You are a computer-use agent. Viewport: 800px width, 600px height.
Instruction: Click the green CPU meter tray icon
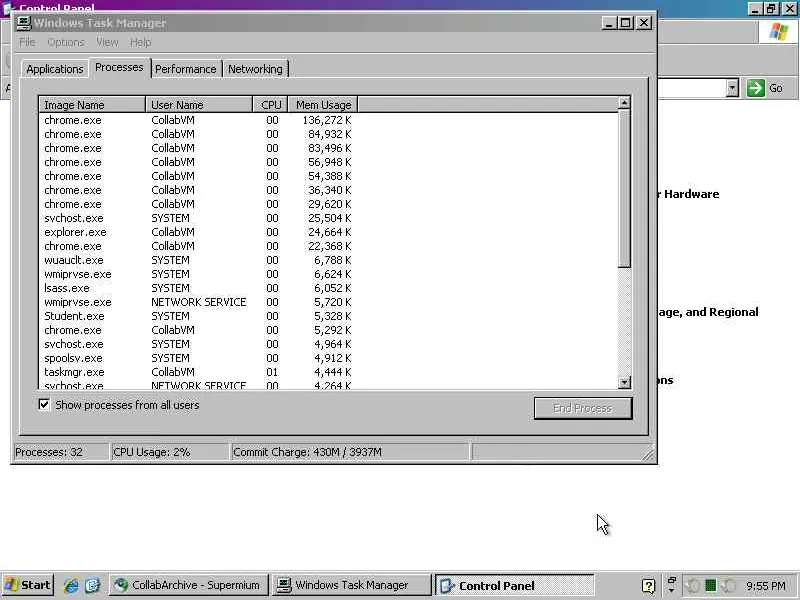(710, 585)
